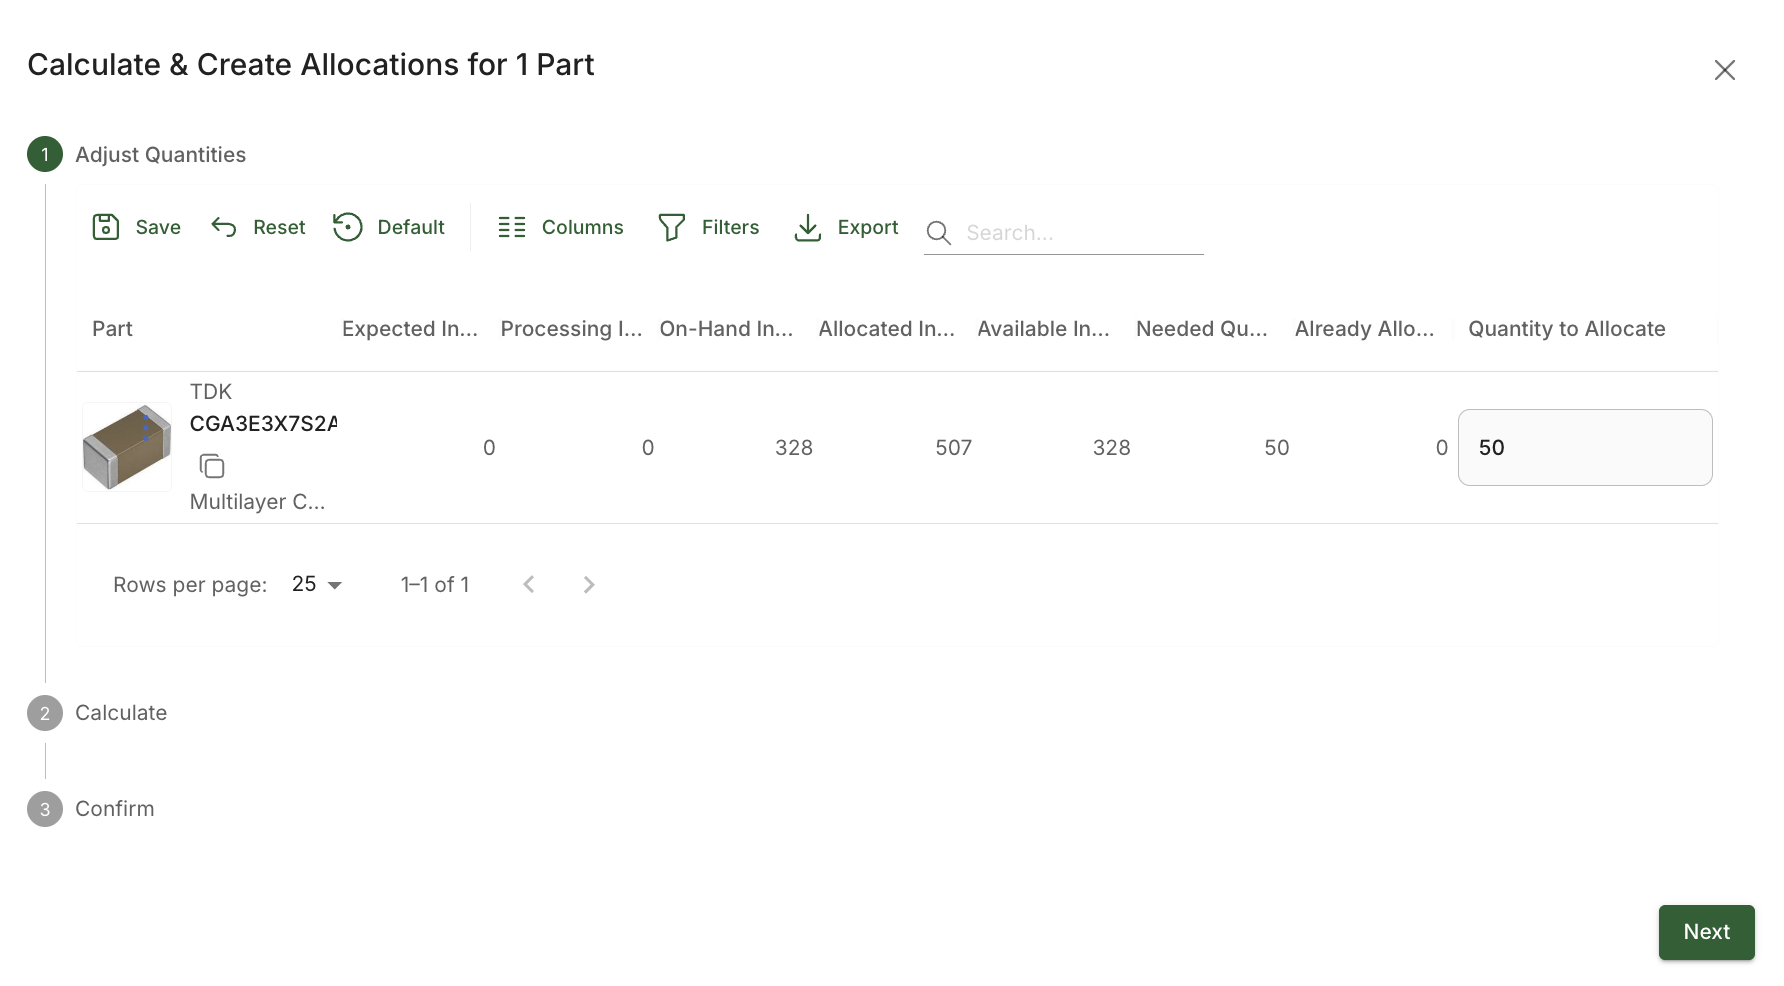The image size is (1784, 986).
Task: Sort by Already Allo... column header
Action: 1364,329
